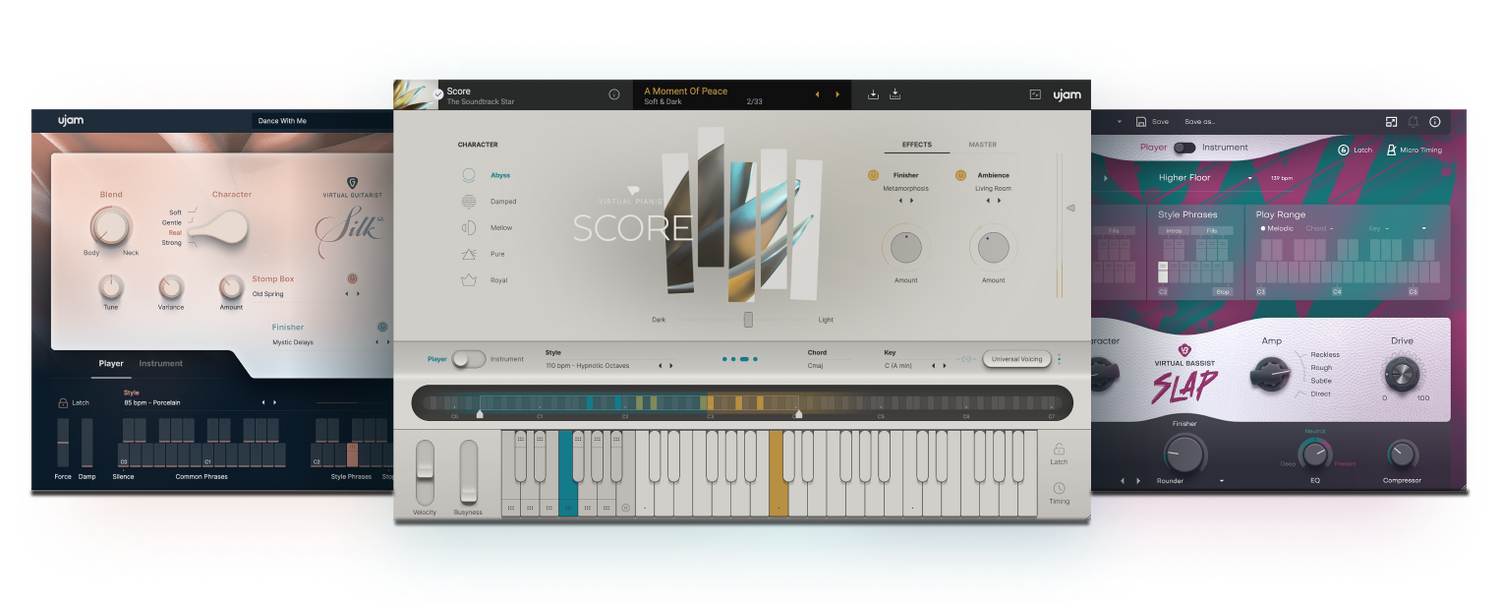Flip the Player/Instrument switch in Score
The height and width of the screenshot is (604, 1500).
click(468, 359)
